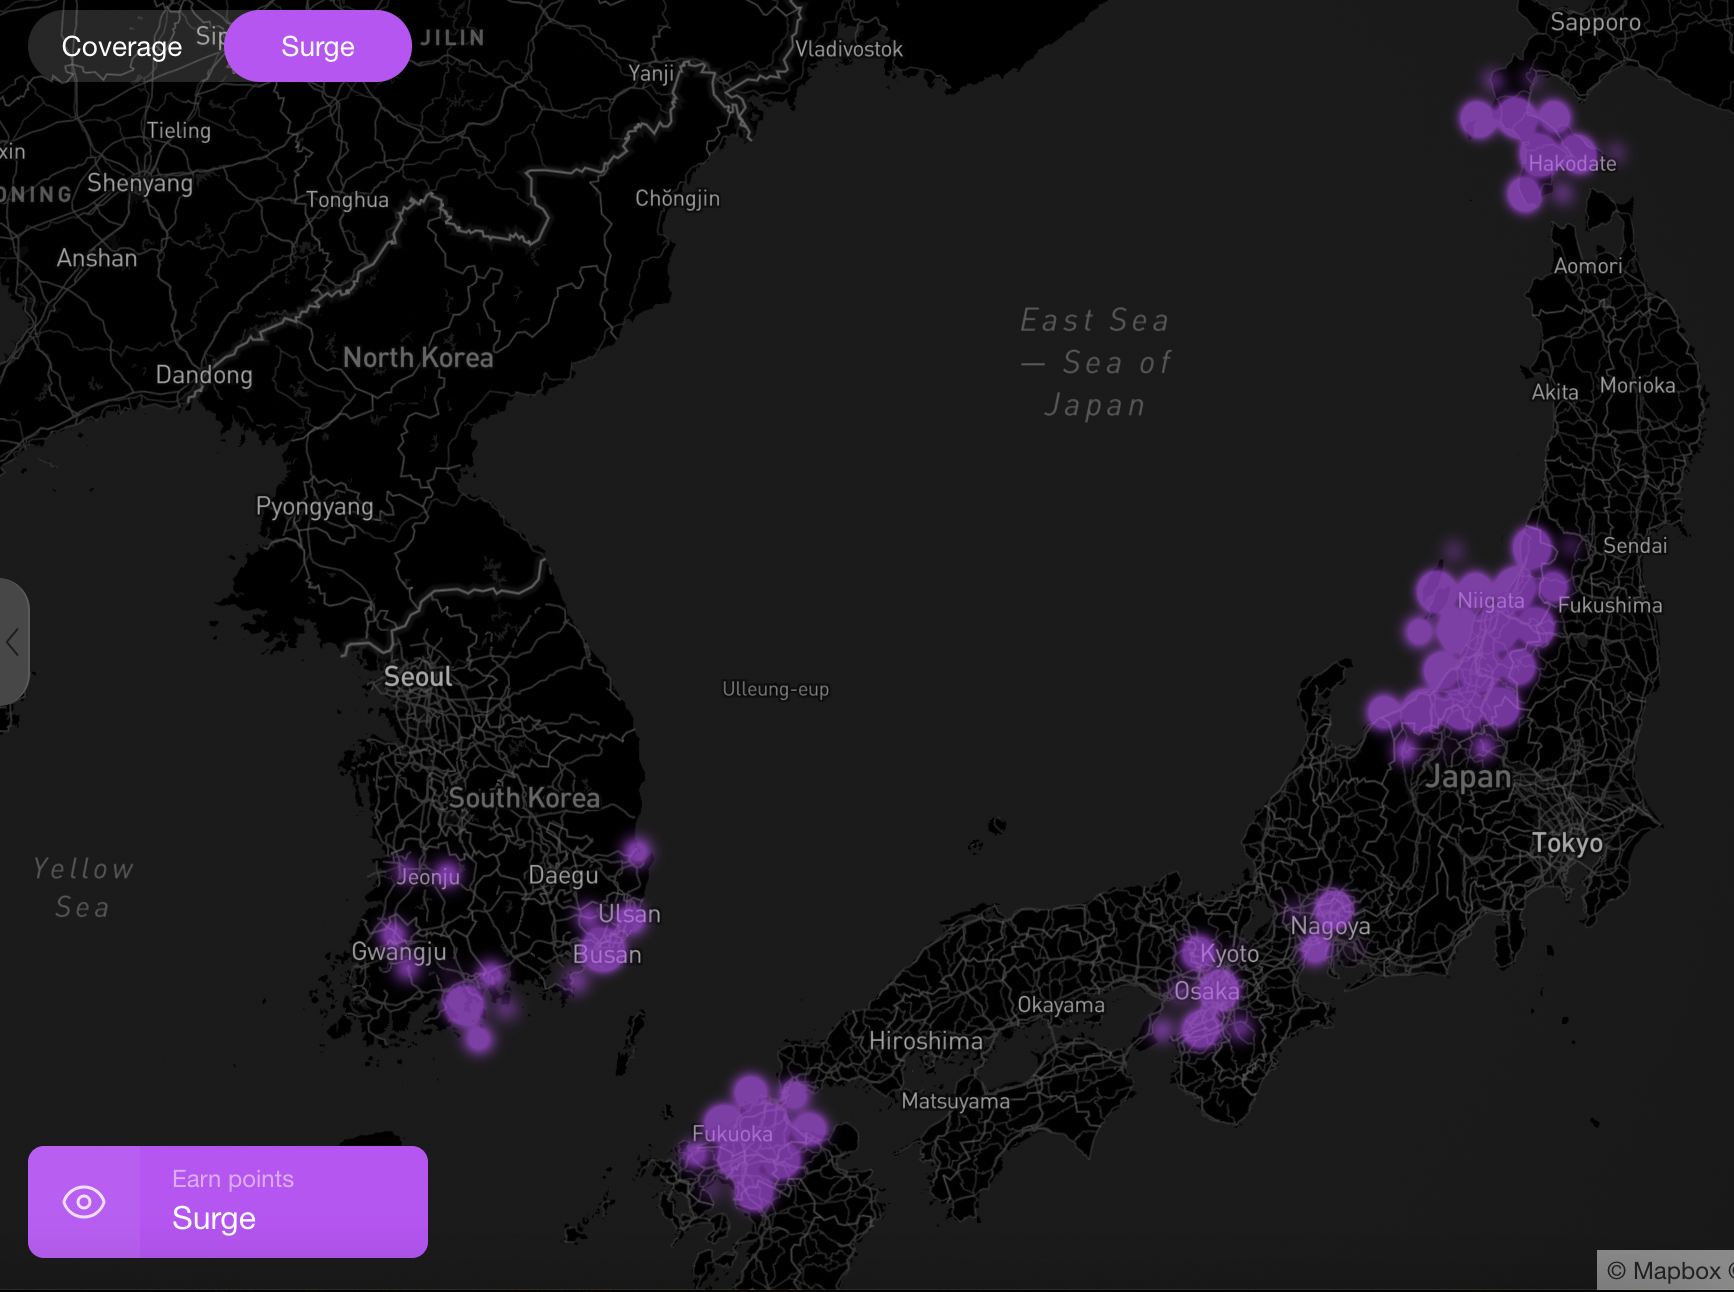Click the Nagoya label on map
Viewport: 1734px width, 1292px height.
1330,926
